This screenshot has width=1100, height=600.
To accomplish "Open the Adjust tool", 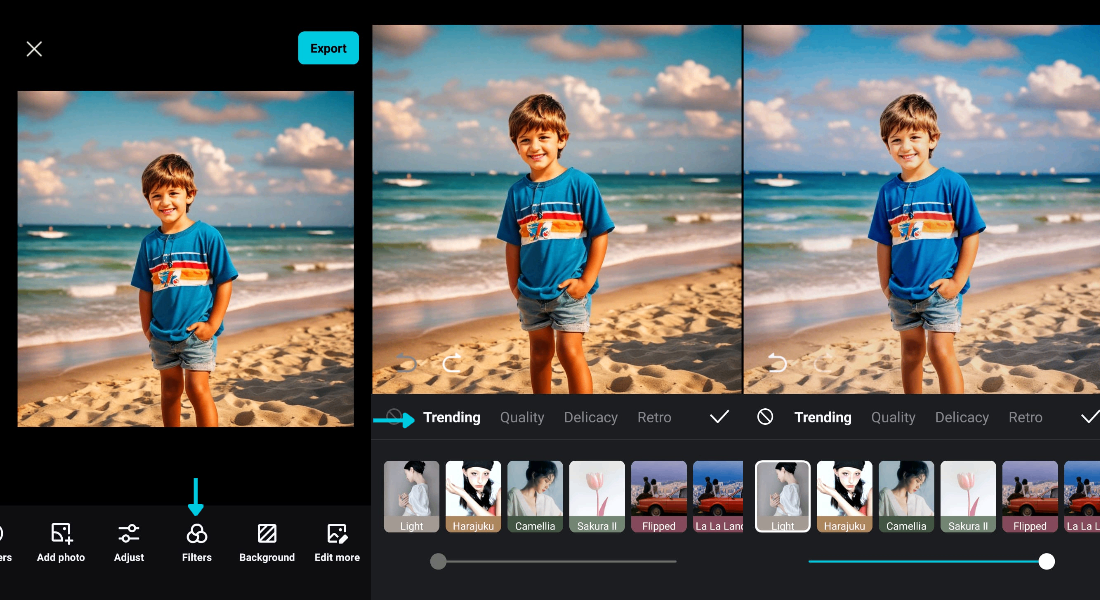I will (x=129, y=542).
